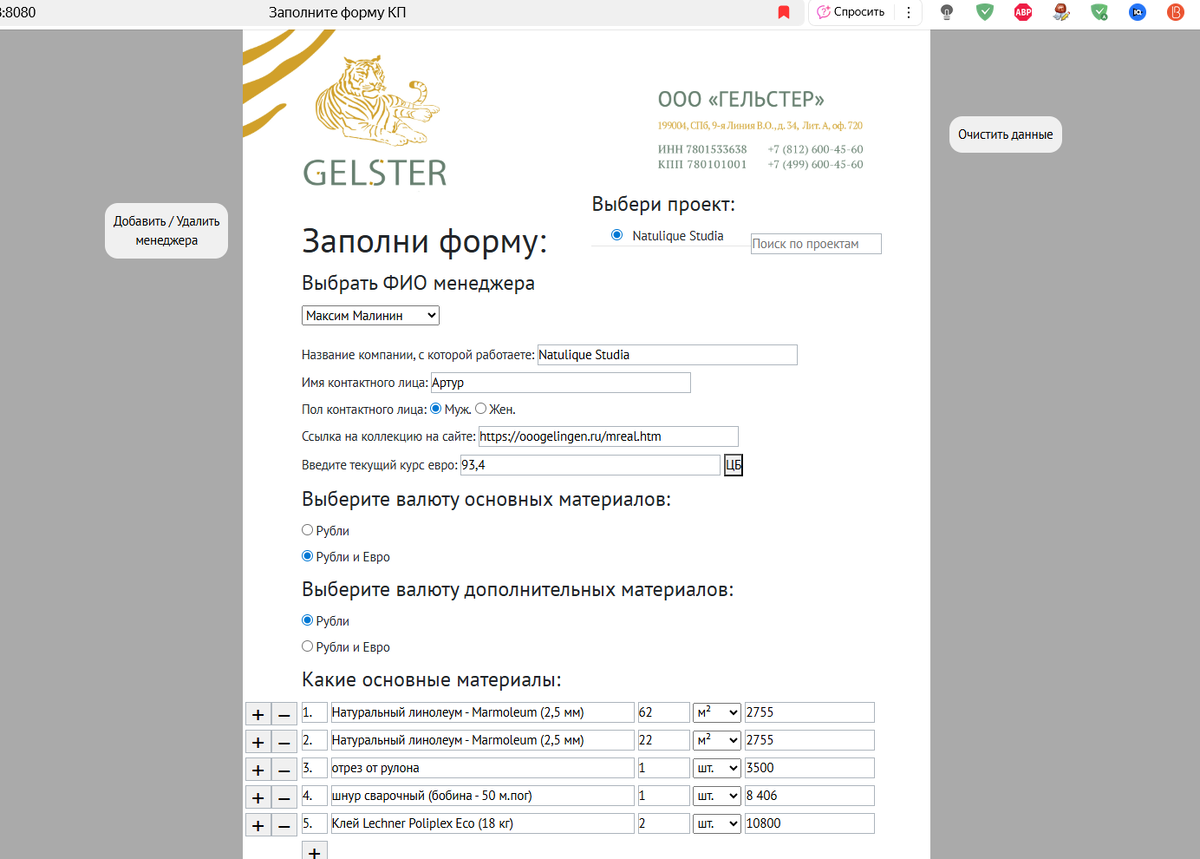Open the green shield AdGuard extension
The width and height of the screenshot is (1200, 859).
[x=985, y=12]
